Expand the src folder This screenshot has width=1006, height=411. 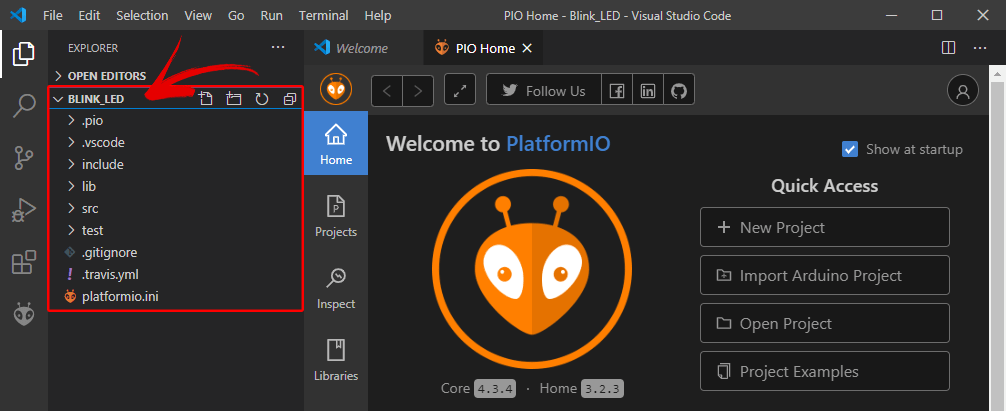pyautogui.click(x=90, y=208)
